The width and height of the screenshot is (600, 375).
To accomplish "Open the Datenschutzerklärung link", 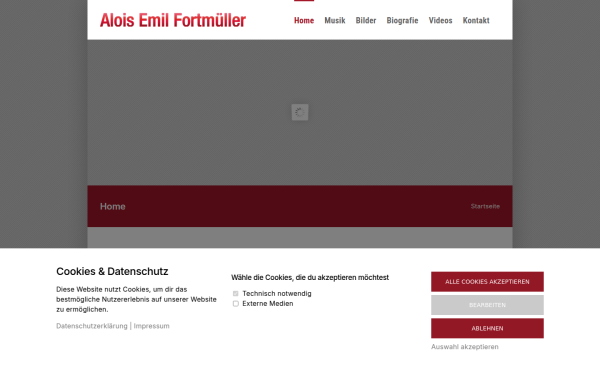I will [92, 326].
